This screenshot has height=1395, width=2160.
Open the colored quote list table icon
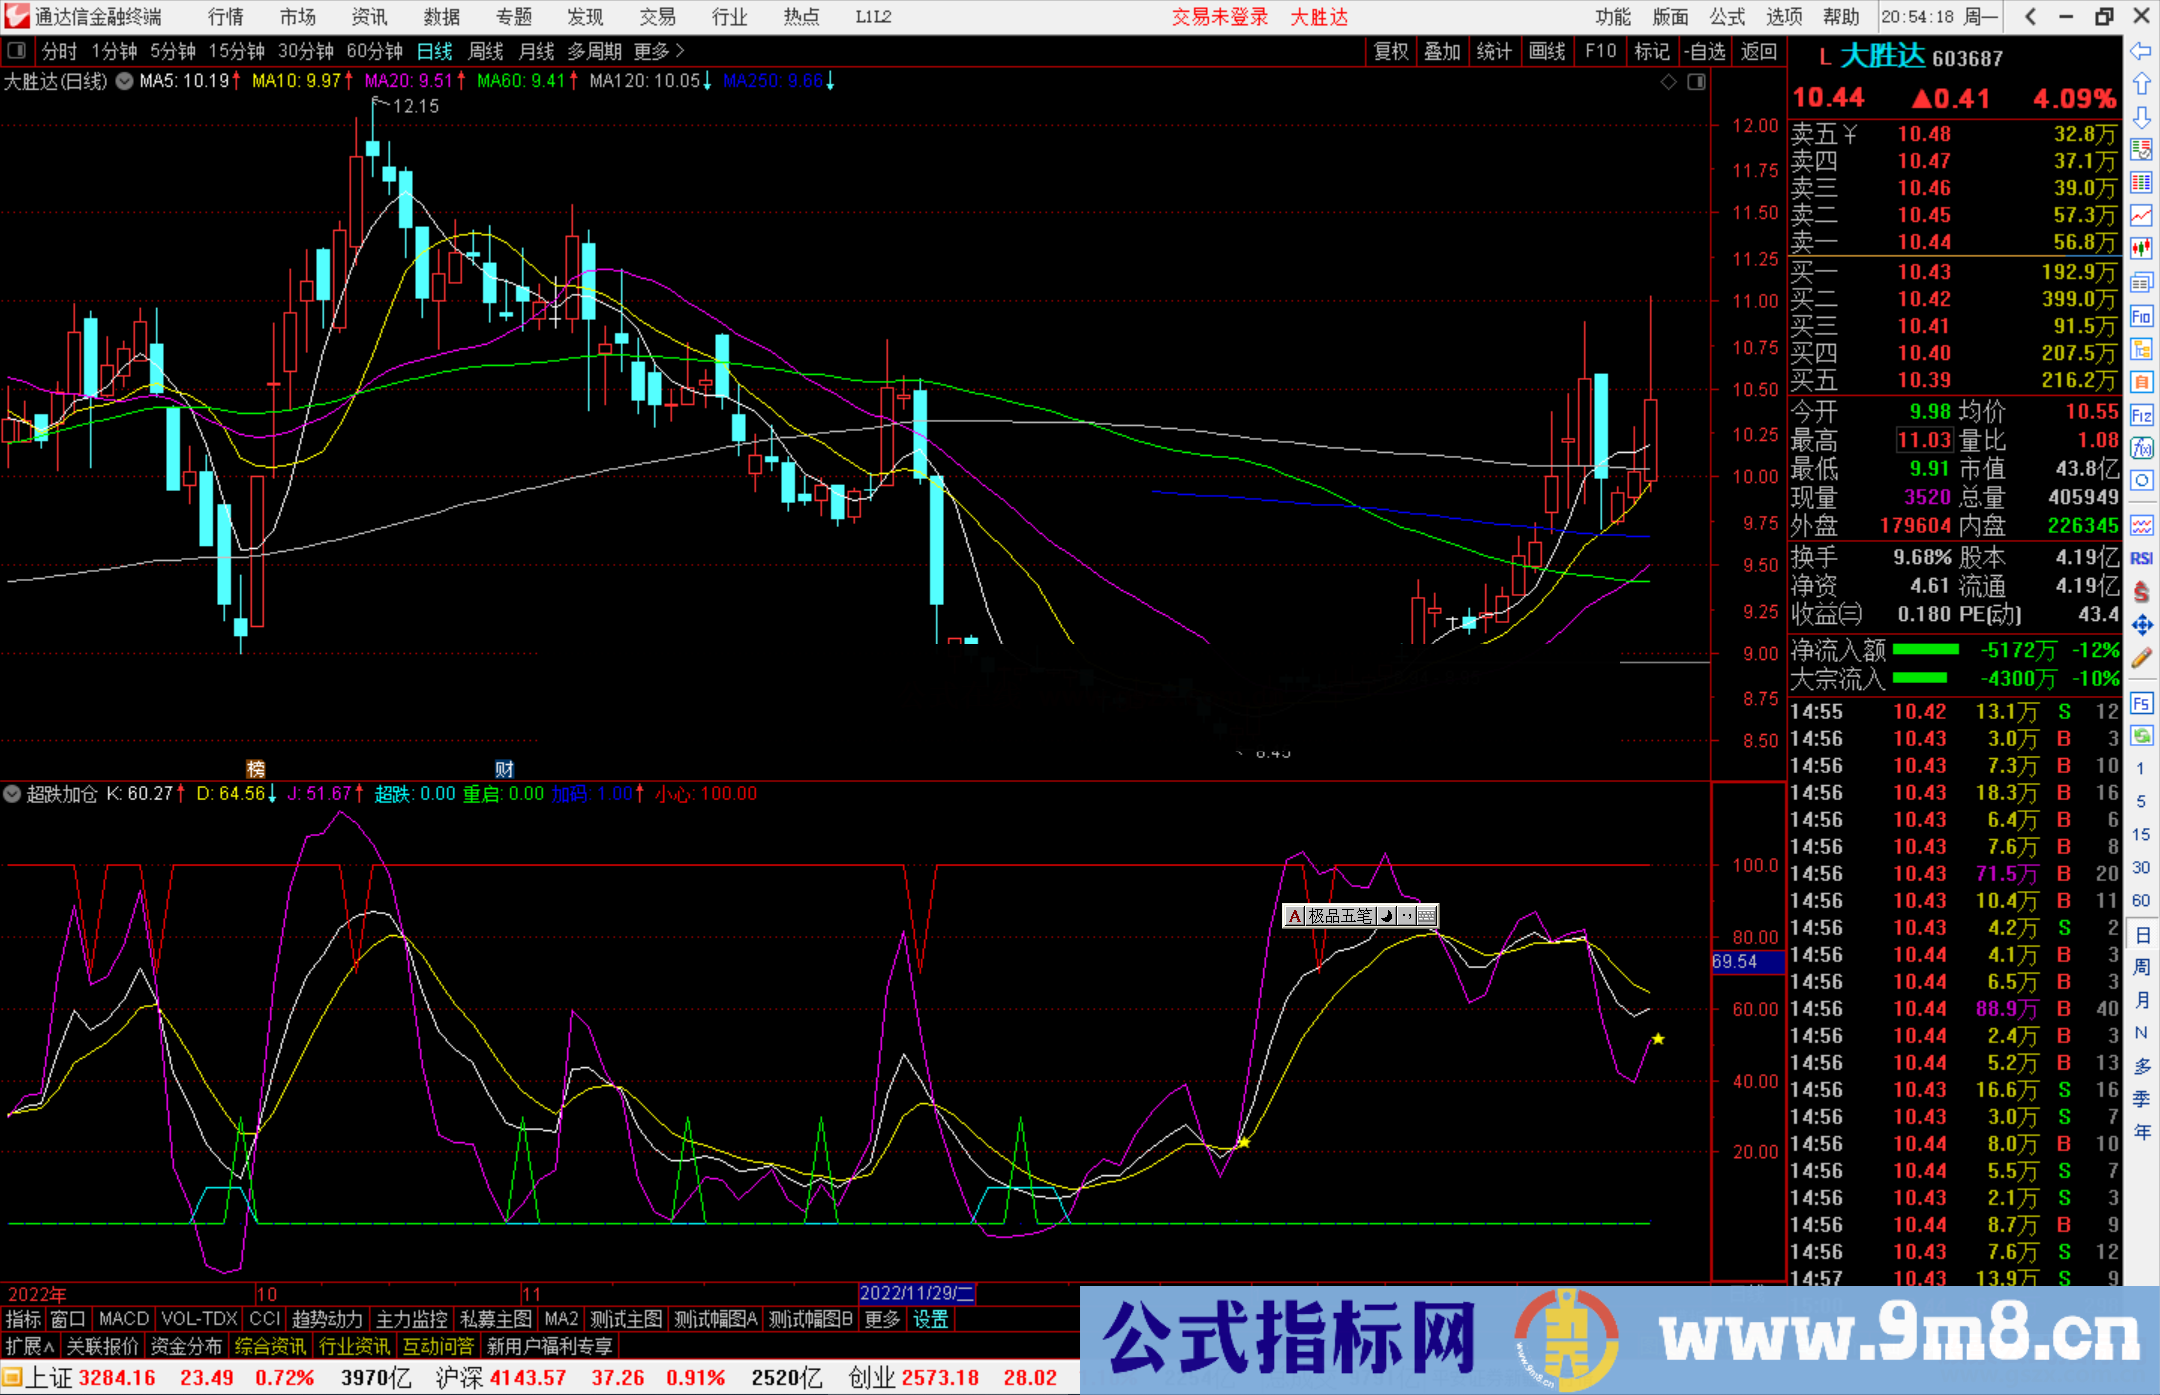(x=2141, y=182)
